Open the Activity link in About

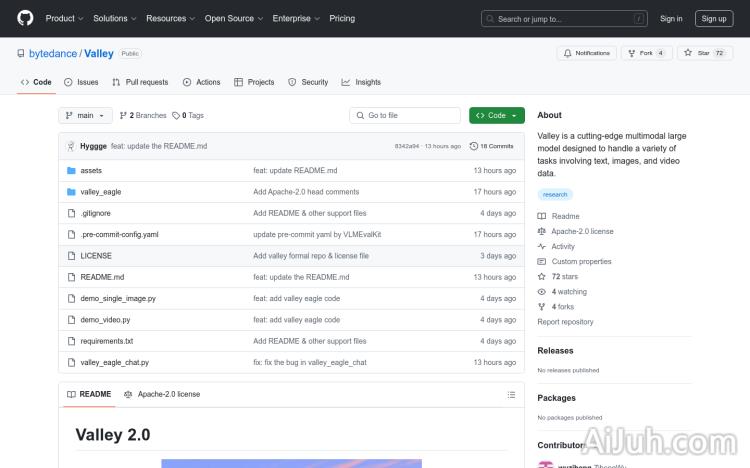pos(563,246)
